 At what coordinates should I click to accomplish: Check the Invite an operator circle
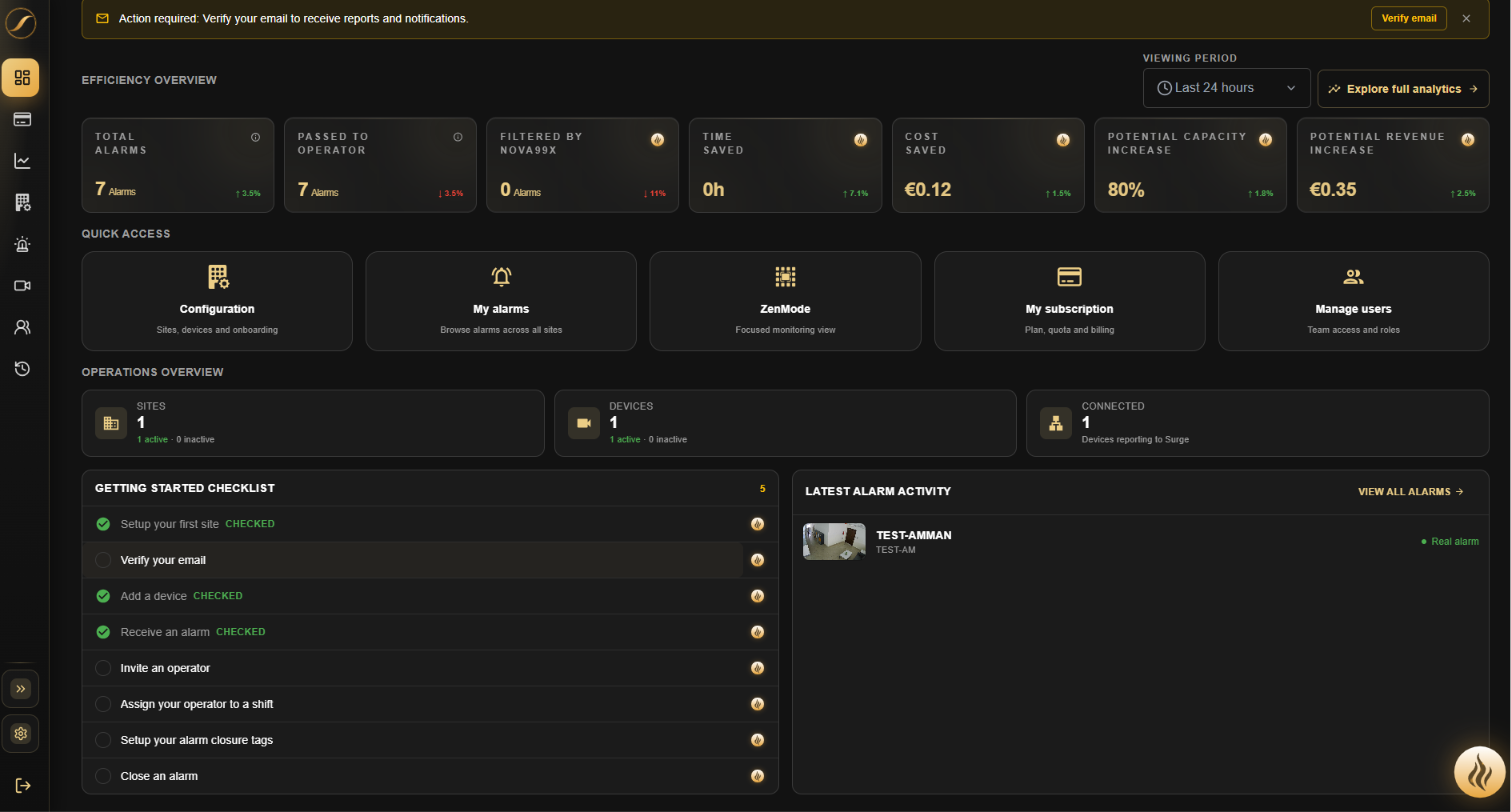click(103, 668)
